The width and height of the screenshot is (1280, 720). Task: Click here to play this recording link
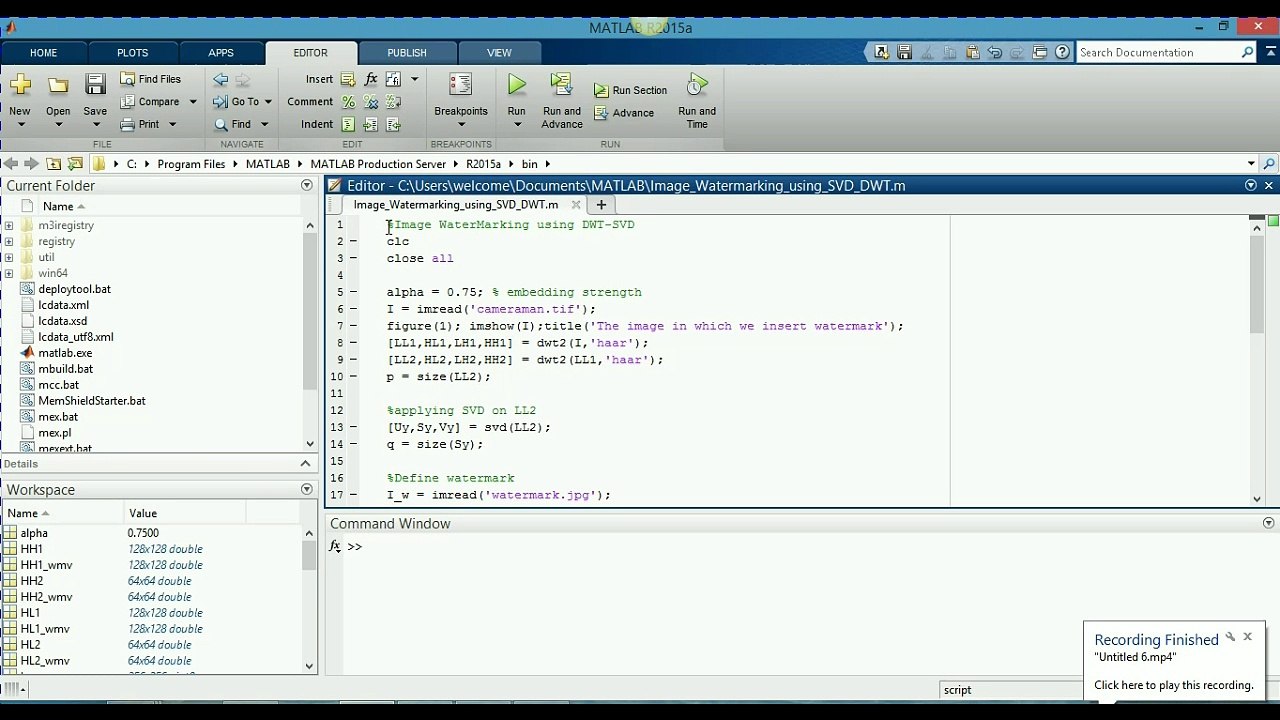click(1173, 685)
